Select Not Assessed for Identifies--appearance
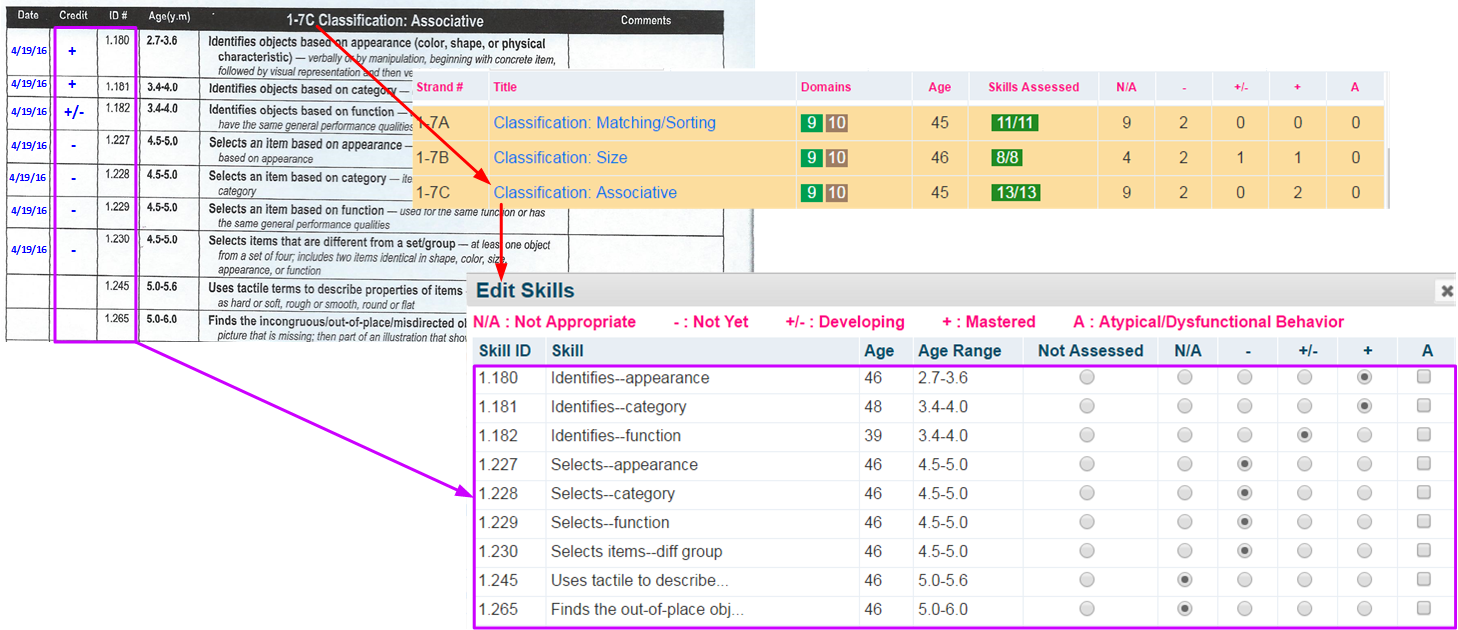Viewport: 1458px width, 630px height. click(1087, 378)
